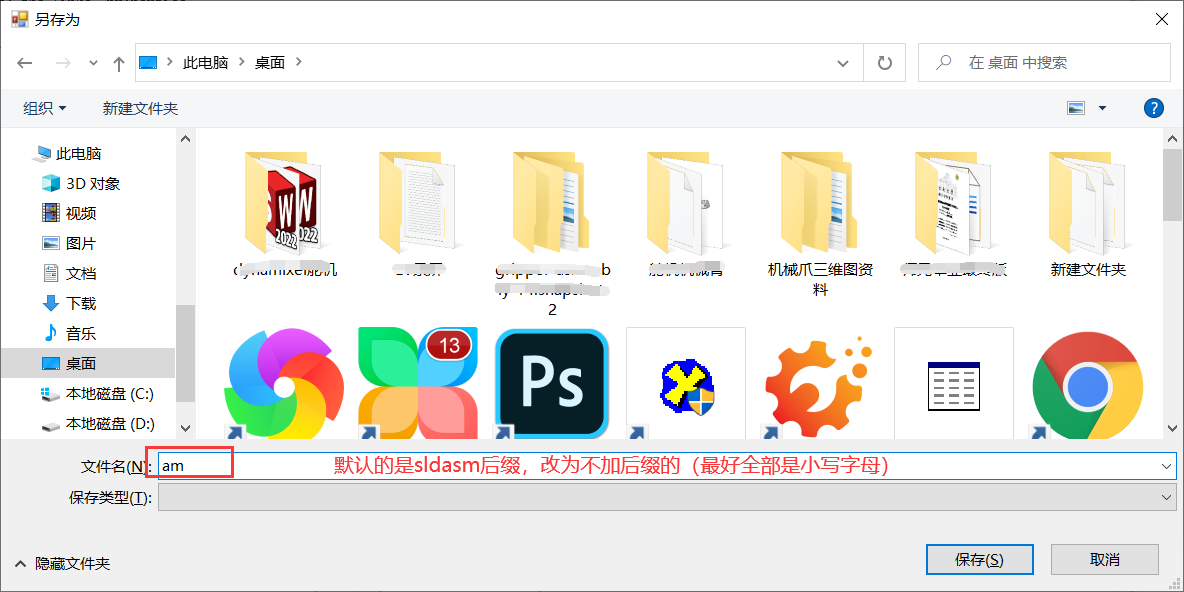
Task: Go back using the back arrow
Action: (25, 63)
